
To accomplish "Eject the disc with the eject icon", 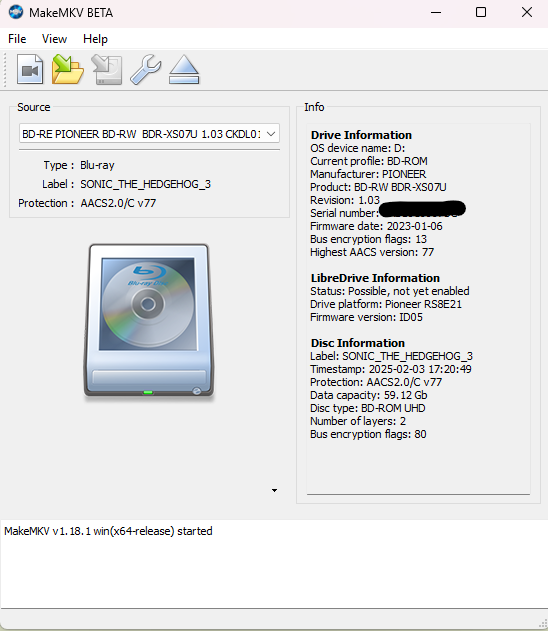I will tap(184, 70).
